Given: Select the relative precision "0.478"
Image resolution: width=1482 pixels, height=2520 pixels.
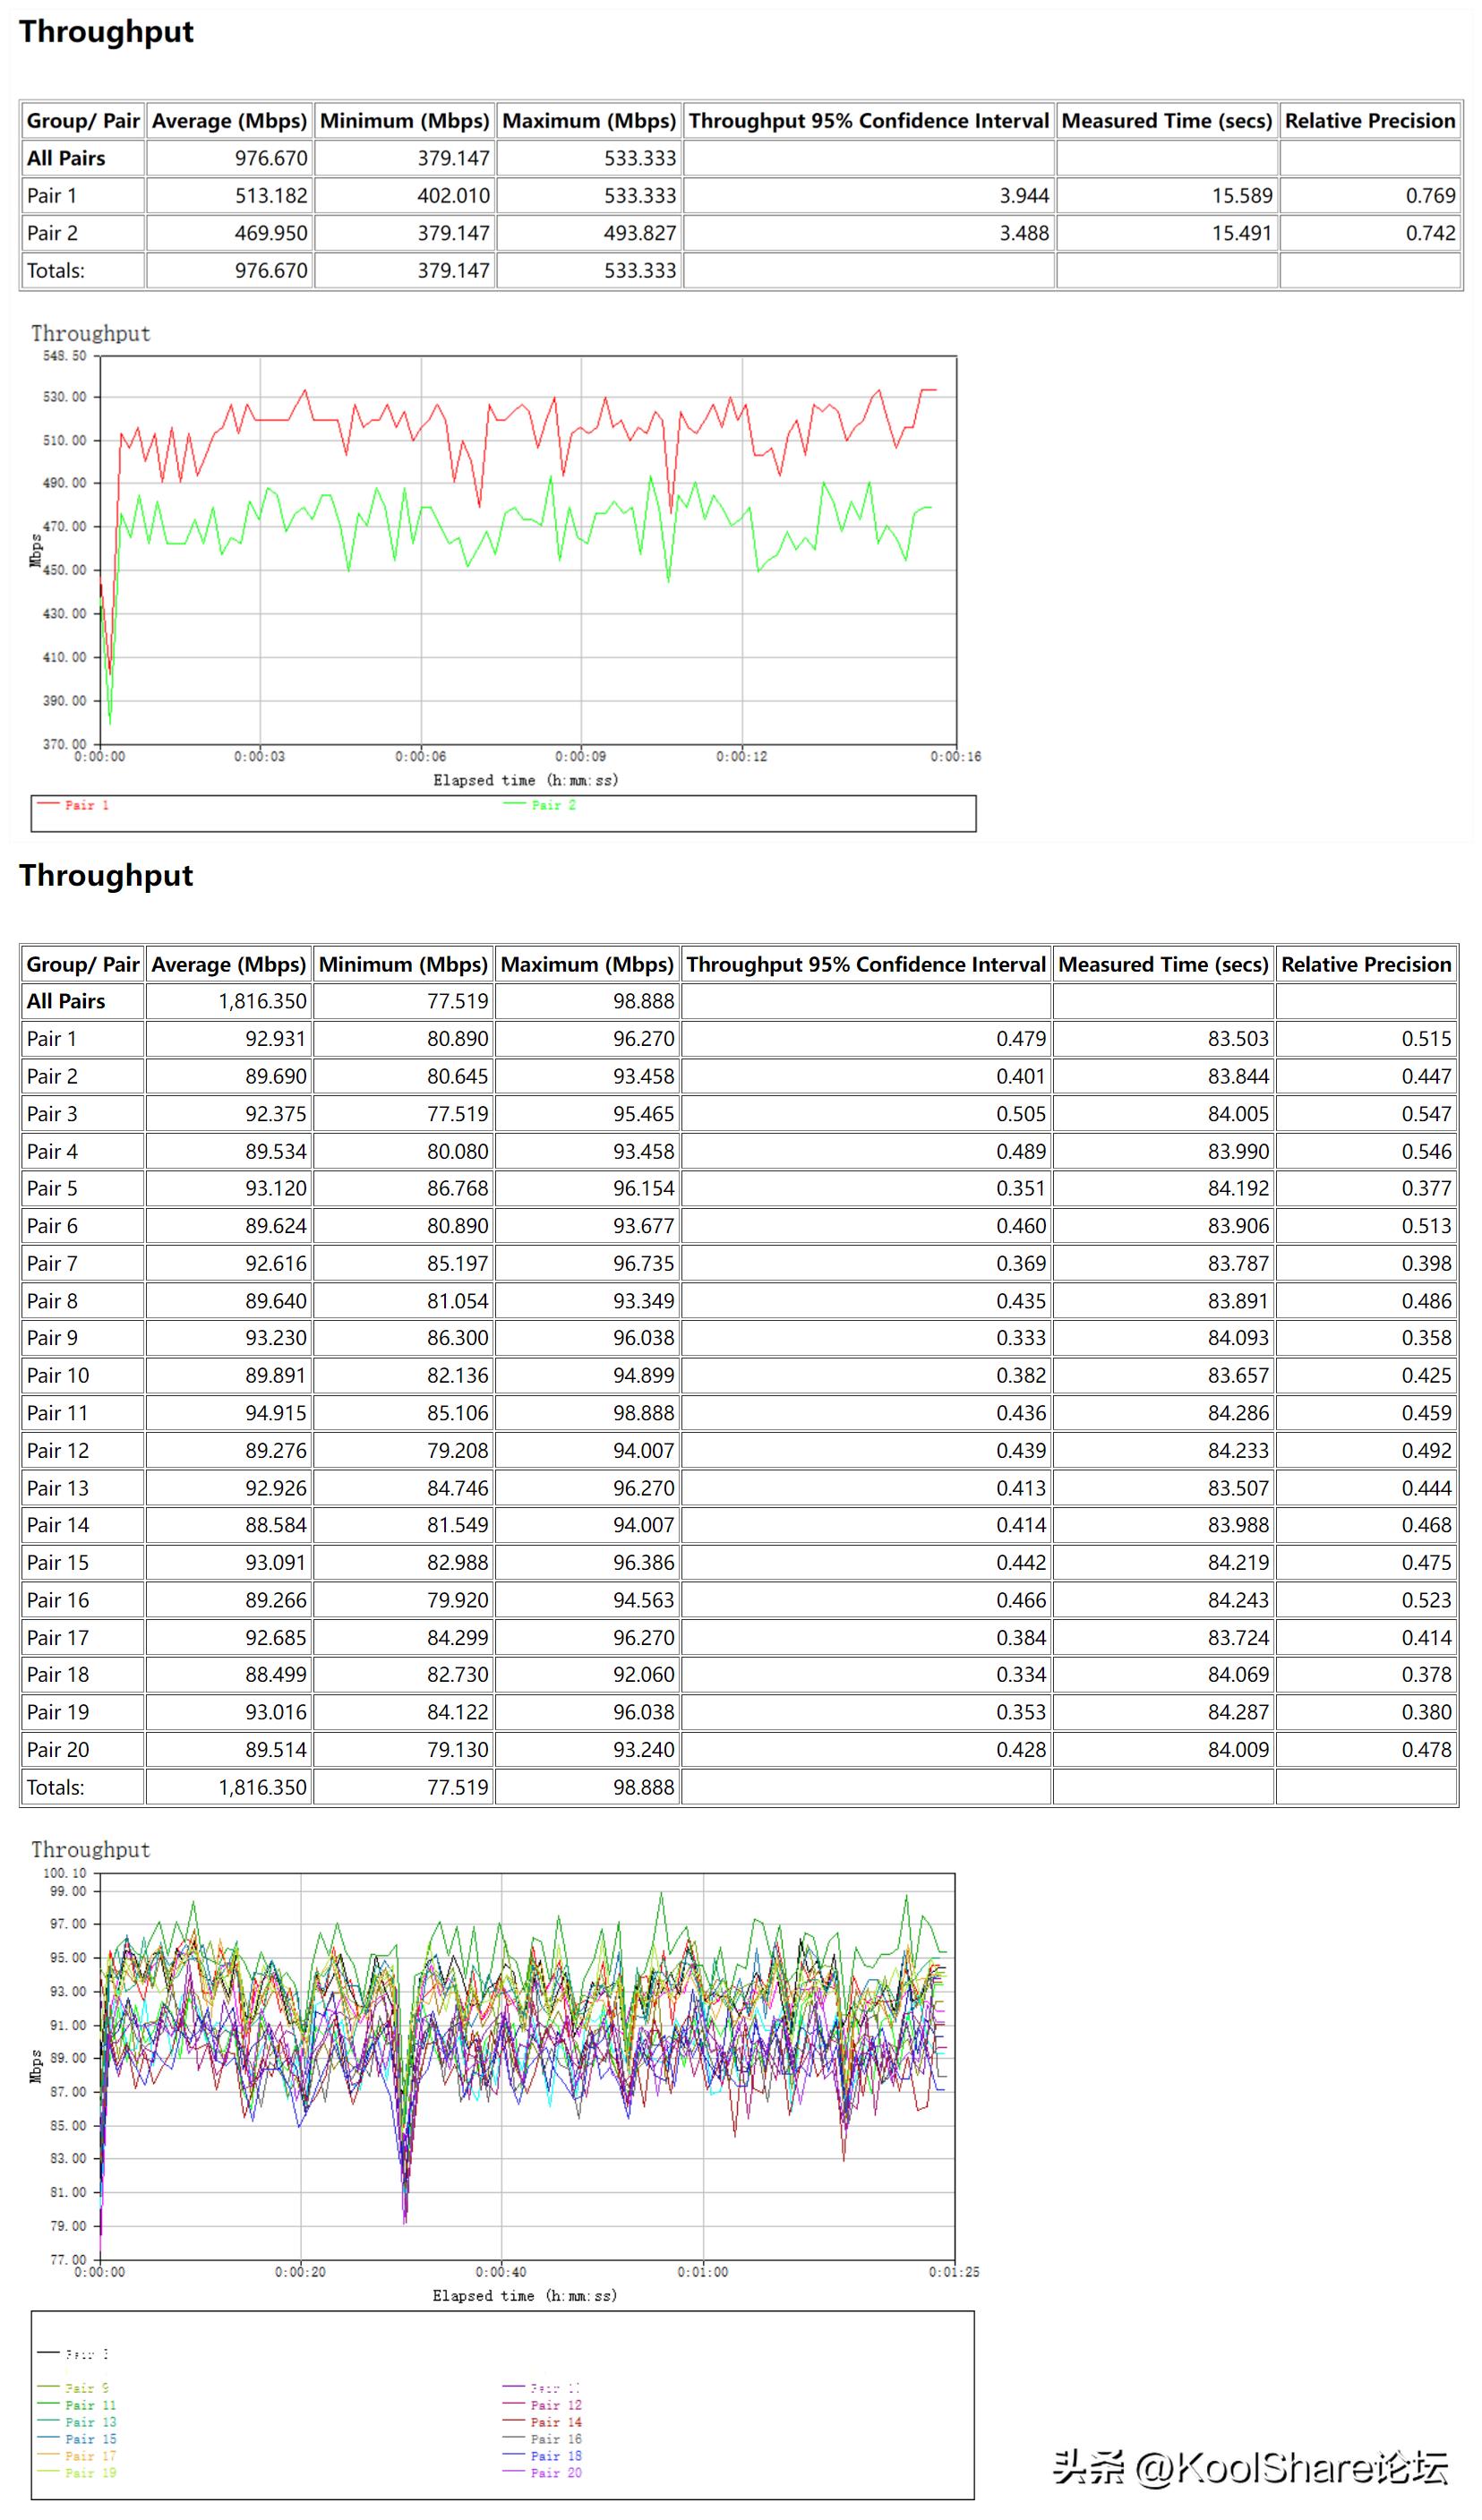Looking at the screenshot, I should click(1426, 1750).
